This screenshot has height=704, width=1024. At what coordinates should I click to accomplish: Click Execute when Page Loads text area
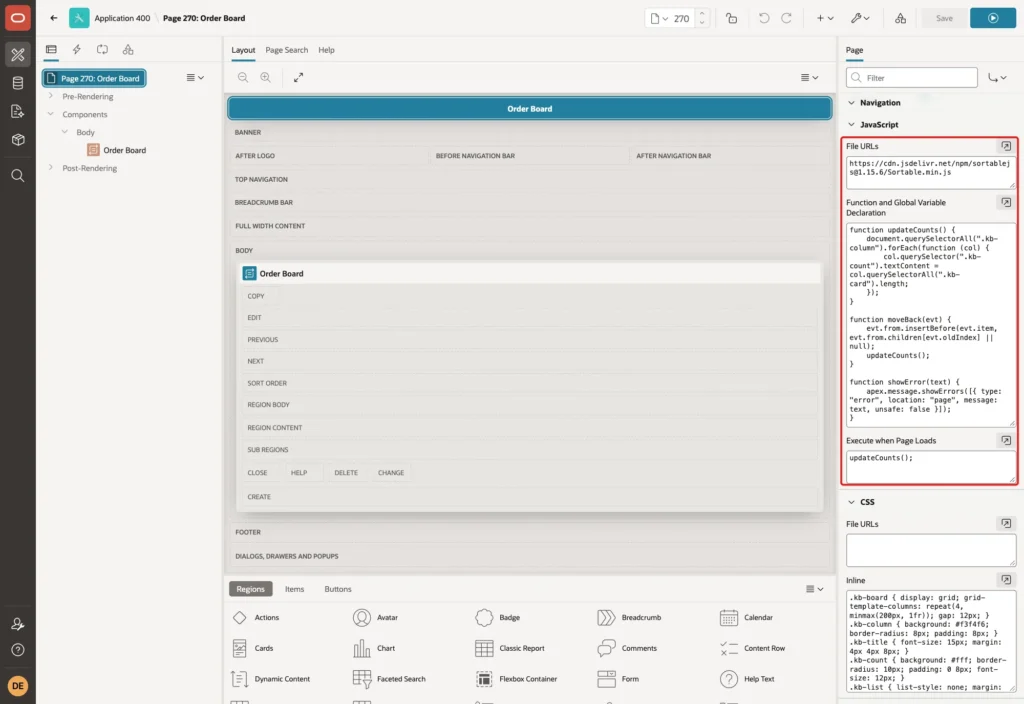931,466
